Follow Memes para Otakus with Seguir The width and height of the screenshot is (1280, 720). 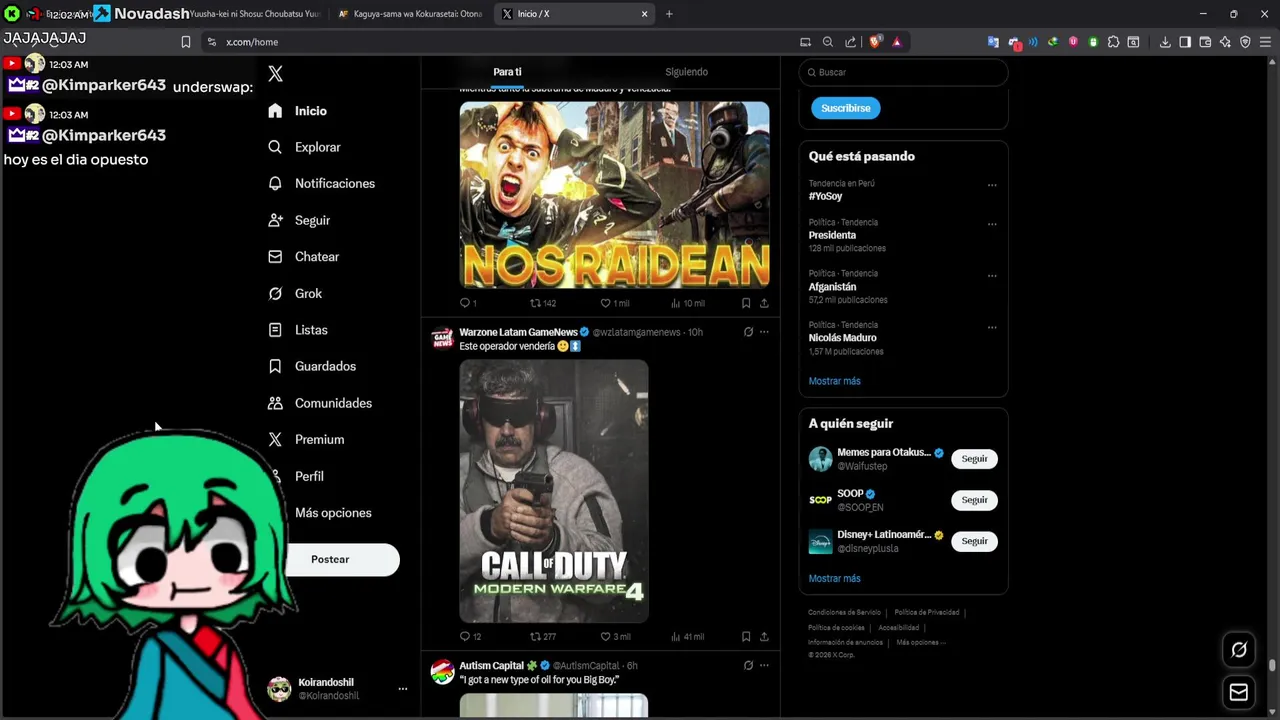click(x=974, y=459)
